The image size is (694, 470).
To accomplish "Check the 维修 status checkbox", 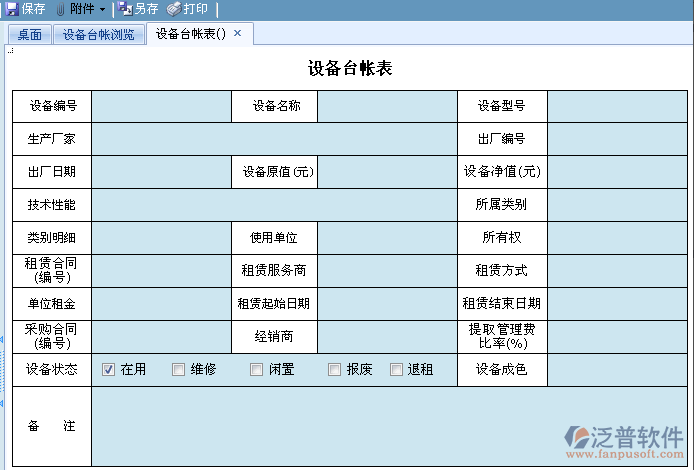I will [x=178, y=369].
